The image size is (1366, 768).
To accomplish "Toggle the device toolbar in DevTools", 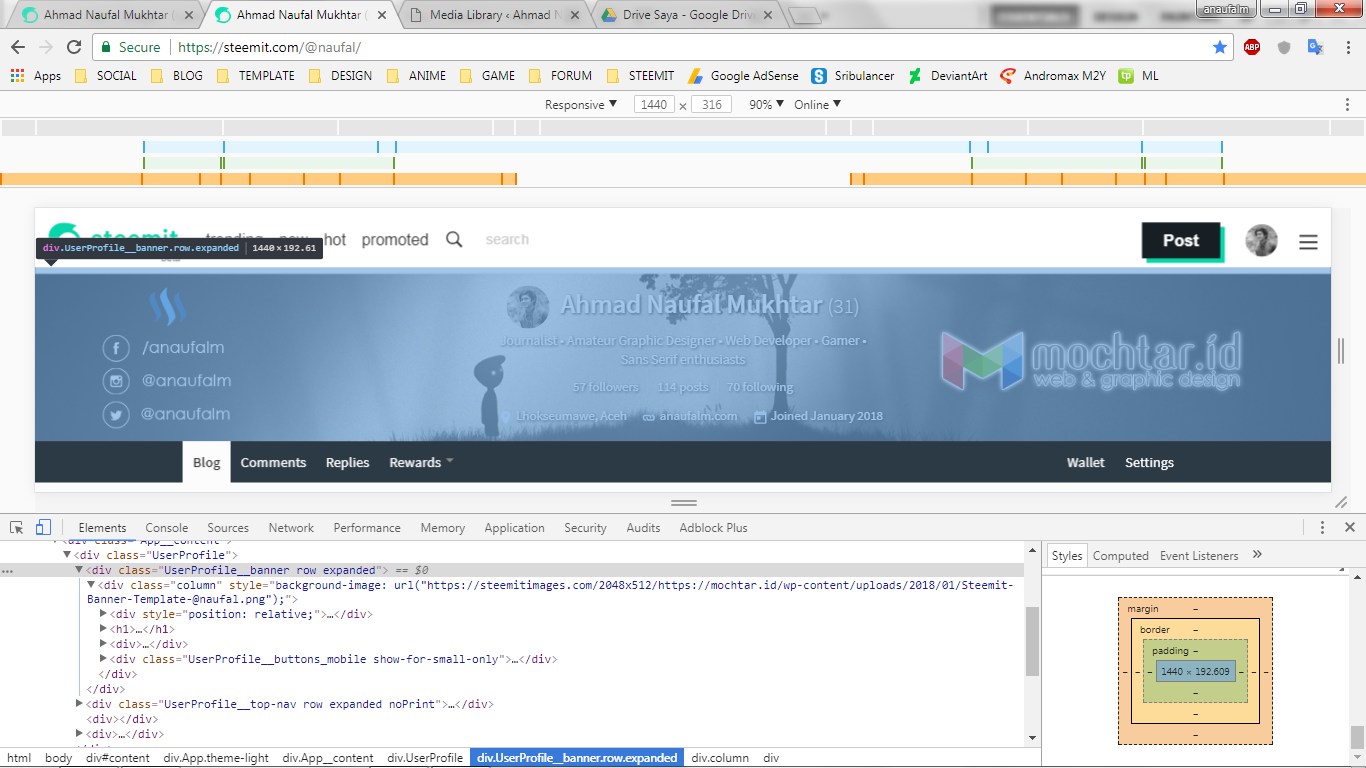I will pyautogui.click(x=43, y=527).
